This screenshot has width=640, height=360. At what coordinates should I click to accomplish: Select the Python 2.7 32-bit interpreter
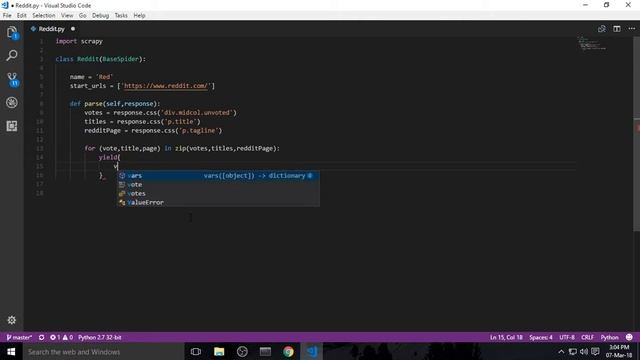tap(100, 338)
